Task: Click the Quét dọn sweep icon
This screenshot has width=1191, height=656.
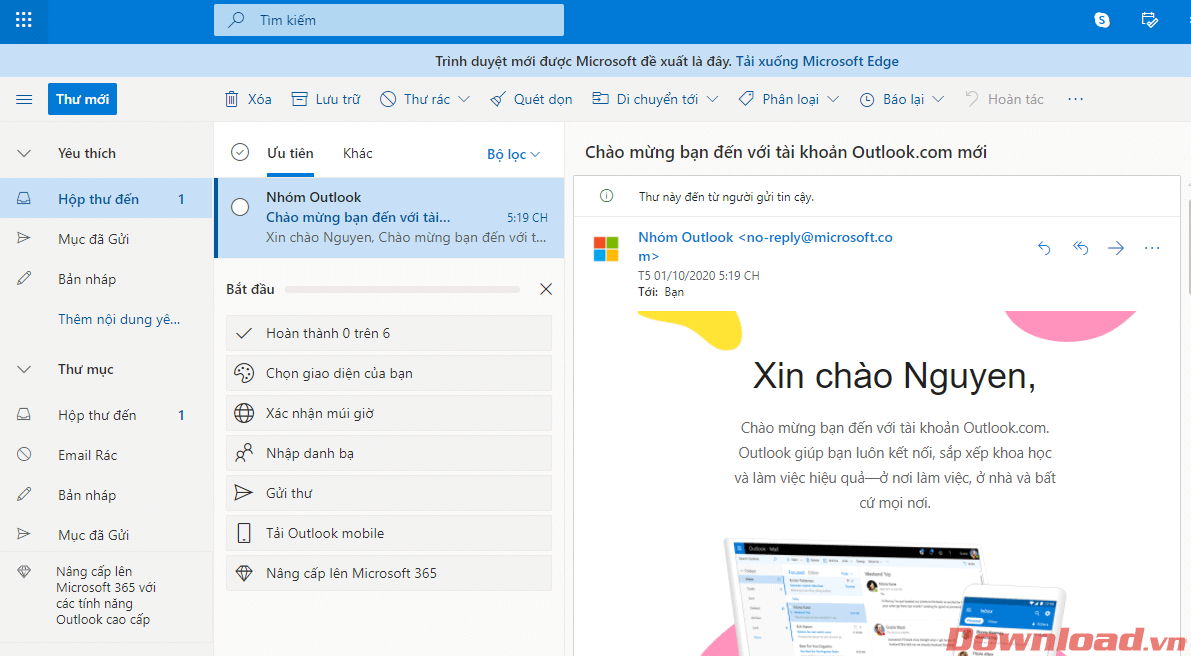Action: (x=498, y=99)
